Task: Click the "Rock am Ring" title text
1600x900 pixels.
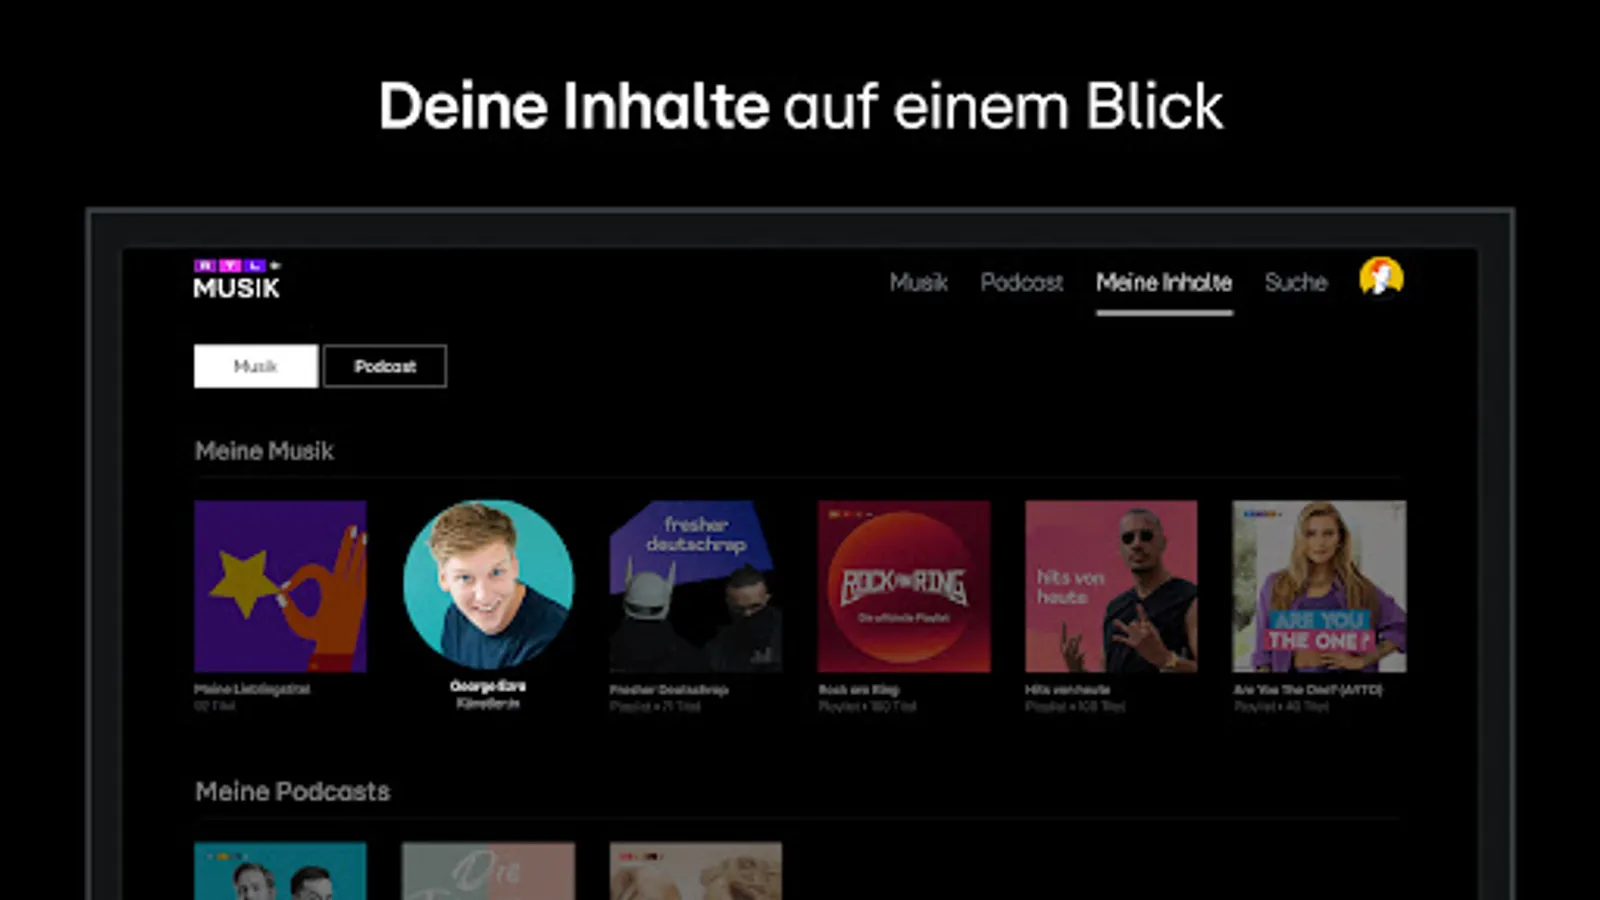Action: [859, 689]
